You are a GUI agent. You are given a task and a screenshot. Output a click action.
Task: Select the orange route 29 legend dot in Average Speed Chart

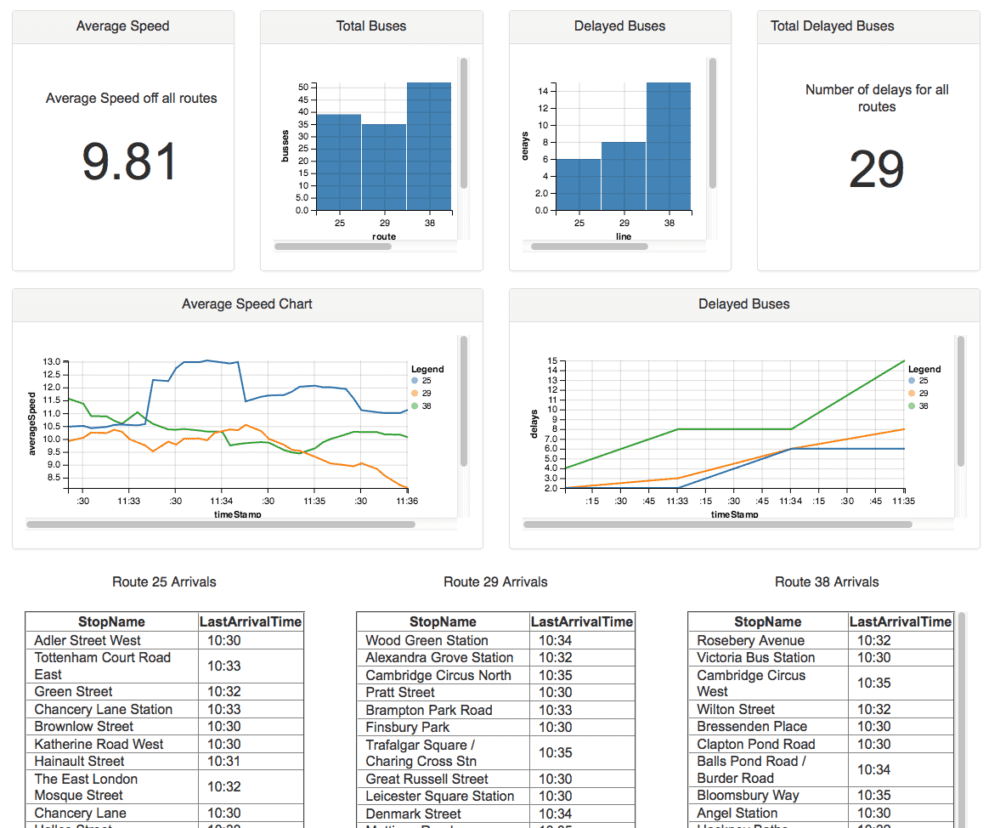[414, 393]
